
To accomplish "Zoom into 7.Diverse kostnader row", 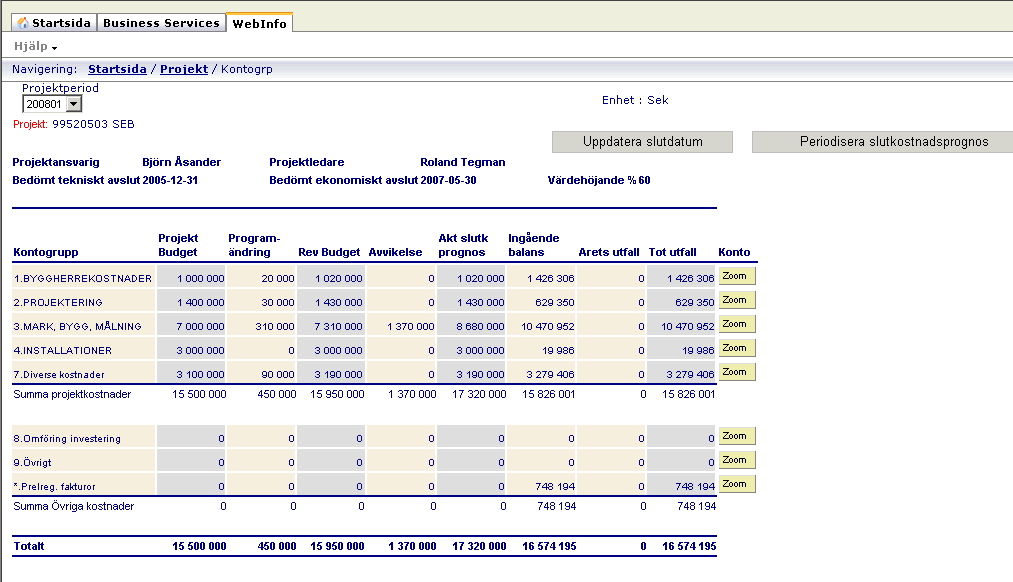I will [x=736, y=372].
